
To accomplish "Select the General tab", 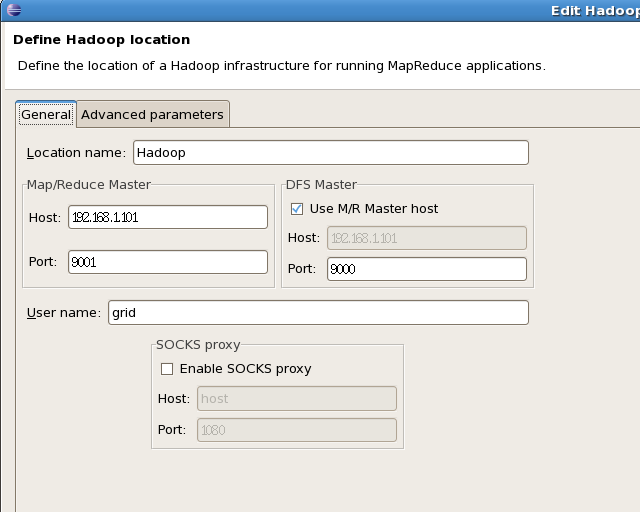I will point(46,114).
